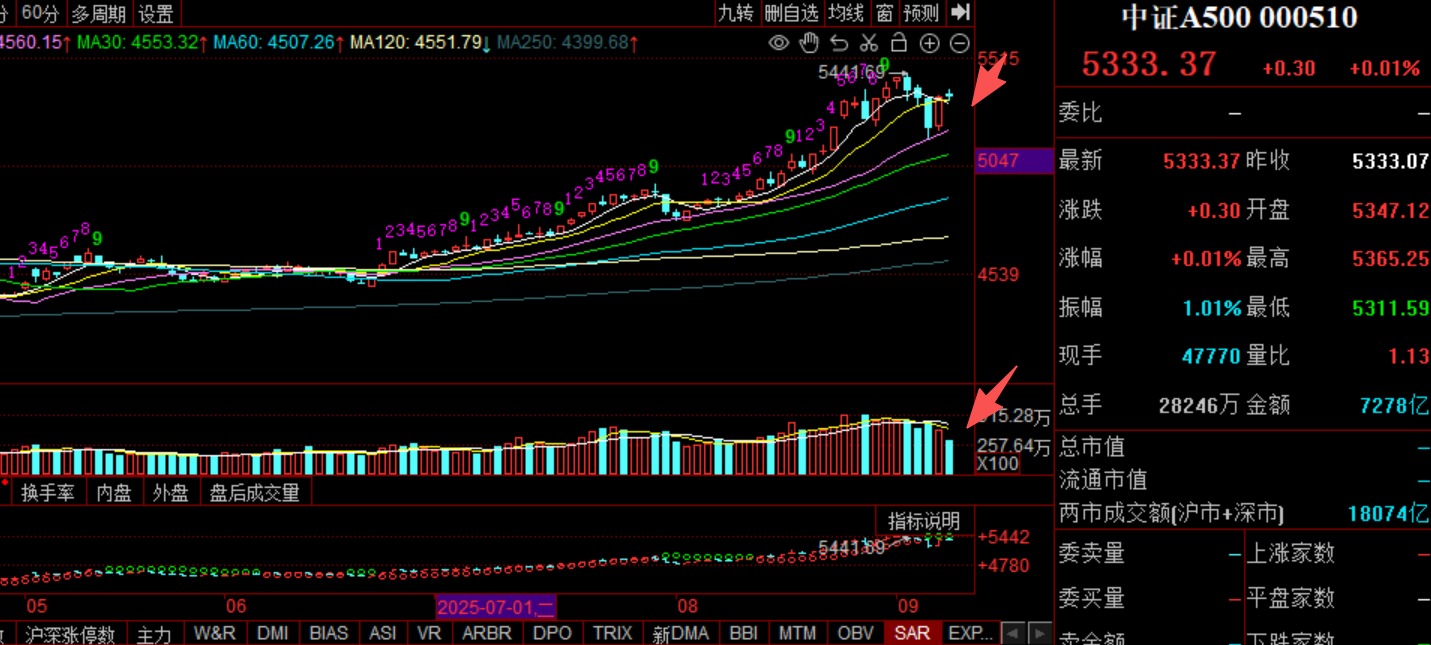Select the 新DMA indicator tab
The height and width of the screenshot is (645, 1431).
(680, 634)
